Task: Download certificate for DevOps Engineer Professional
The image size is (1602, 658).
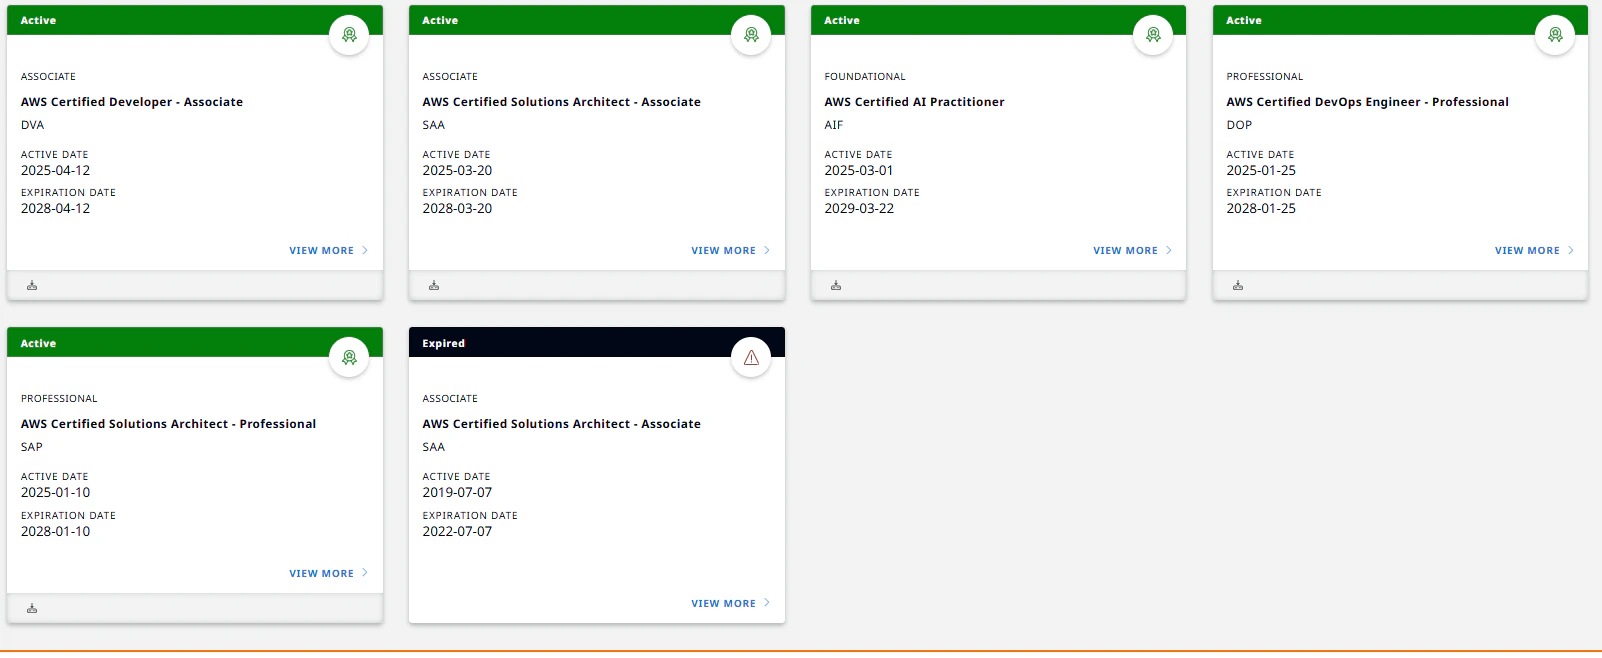Action: click(x=1238, y=286)
